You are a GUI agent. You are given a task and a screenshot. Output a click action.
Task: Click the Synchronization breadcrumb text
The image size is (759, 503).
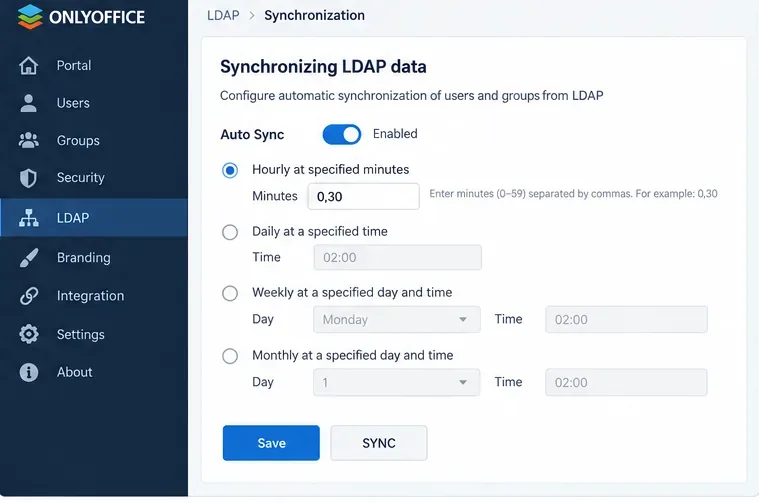coord(315,15)
